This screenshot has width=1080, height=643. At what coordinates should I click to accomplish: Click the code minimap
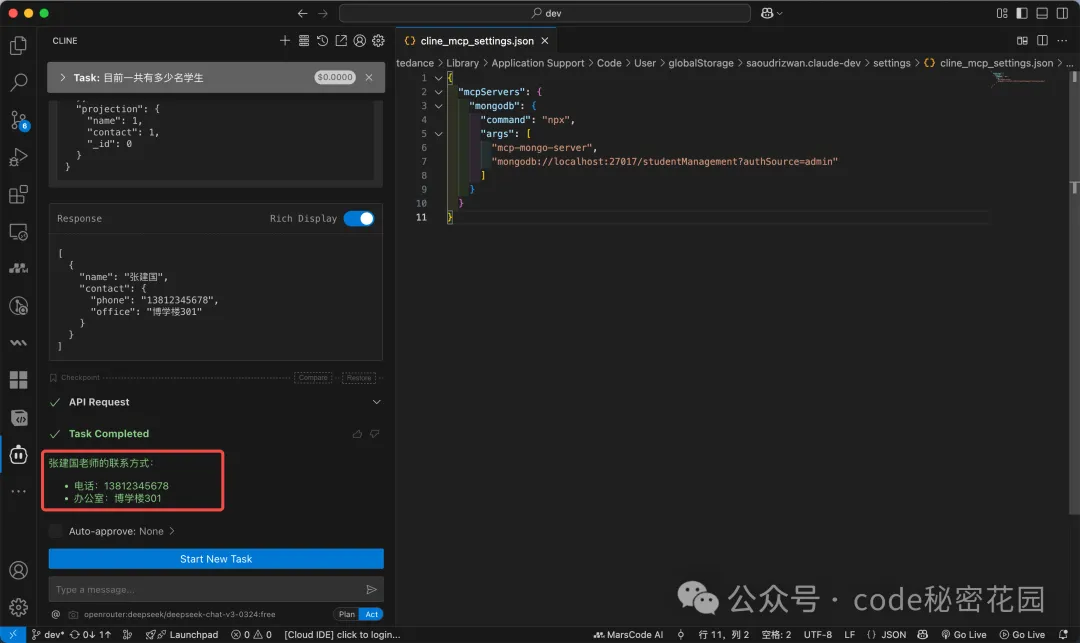(x=1019, y=78)
